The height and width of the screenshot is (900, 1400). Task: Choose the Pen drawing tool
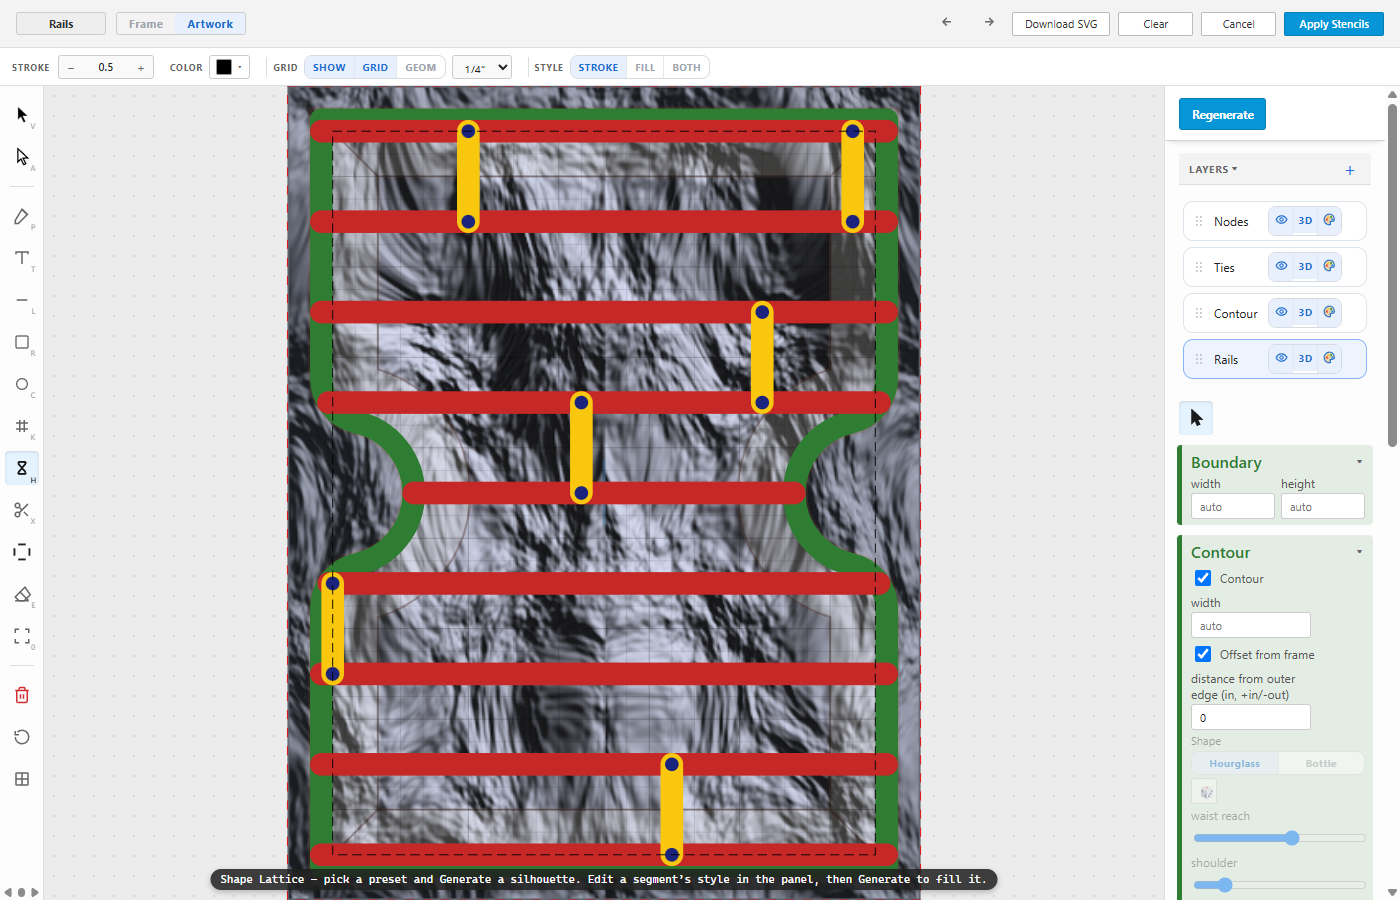[22, 217]
